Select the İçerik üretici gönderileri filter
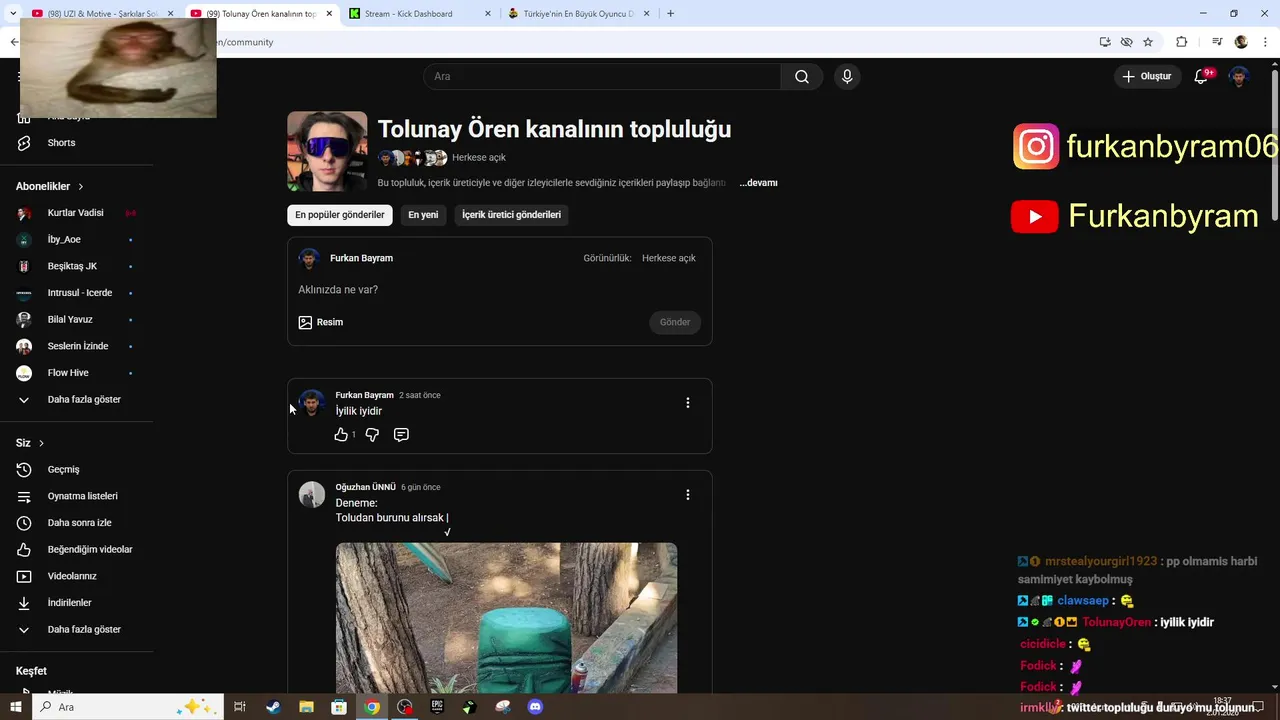The image size is (1280, 720). click(511, 215)
